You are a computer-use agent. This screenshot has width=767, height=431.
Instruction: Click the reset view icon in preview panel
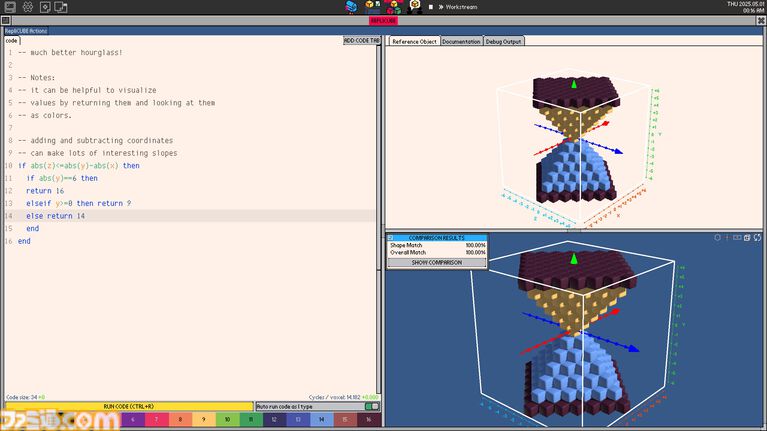pos(758,237)
